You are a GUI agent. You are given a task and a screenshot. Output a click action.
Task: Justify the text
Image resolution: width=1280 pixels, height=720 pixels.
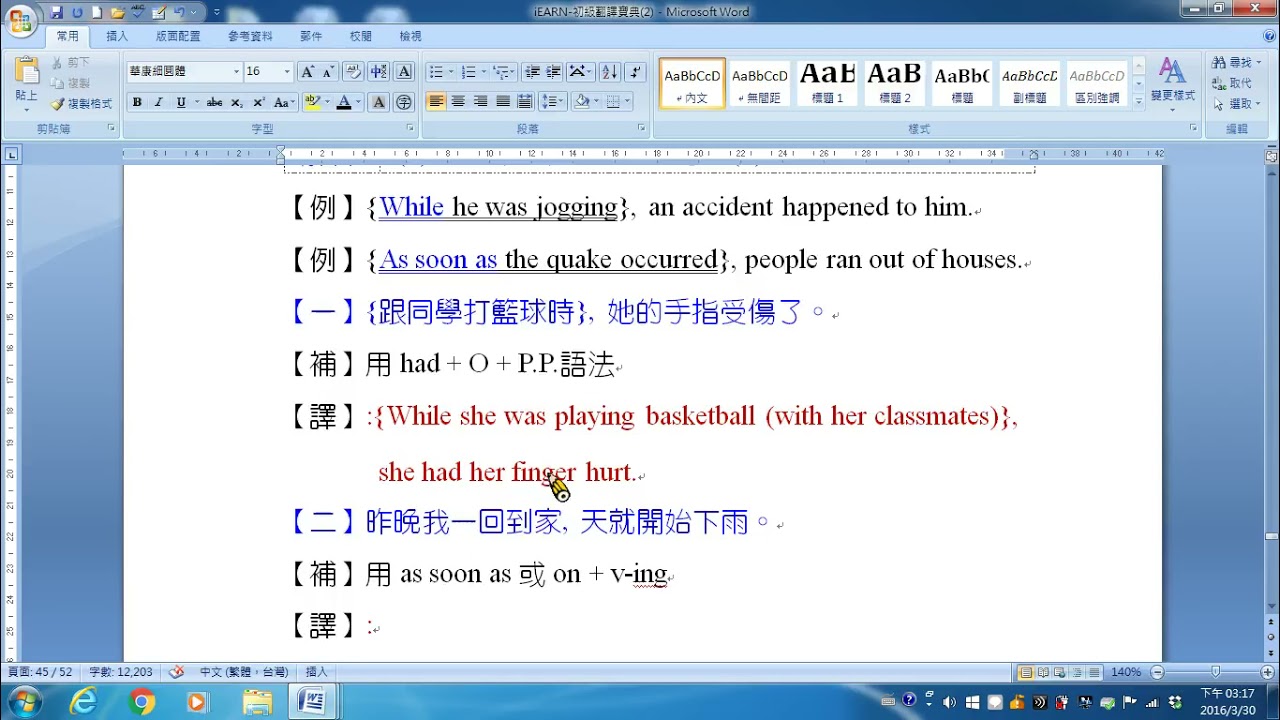(502, 102)
